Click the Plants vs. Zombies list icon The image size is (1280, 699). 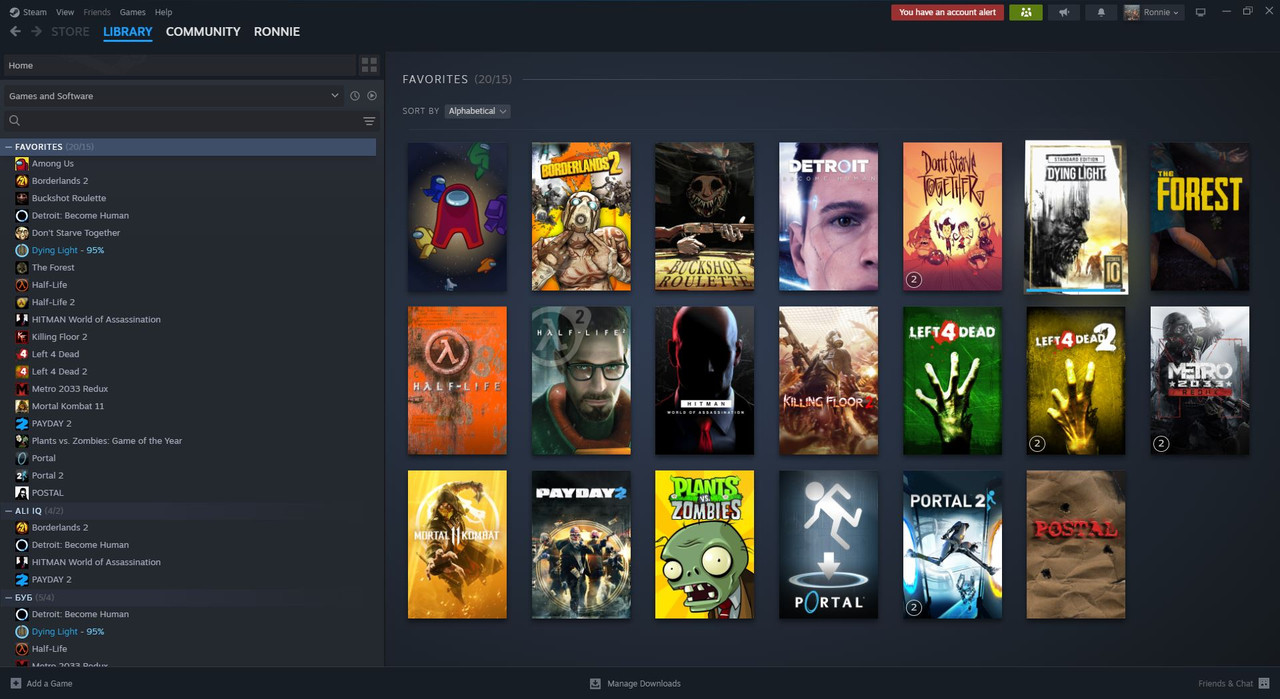22,441
